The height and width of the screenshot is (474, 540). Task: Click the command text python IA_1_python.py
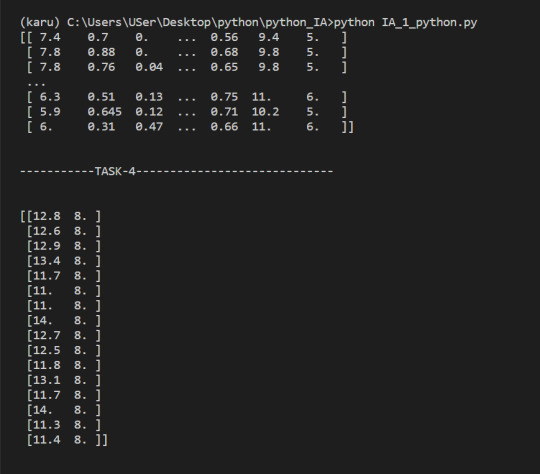pyautogui.click(x=405, y=23)
